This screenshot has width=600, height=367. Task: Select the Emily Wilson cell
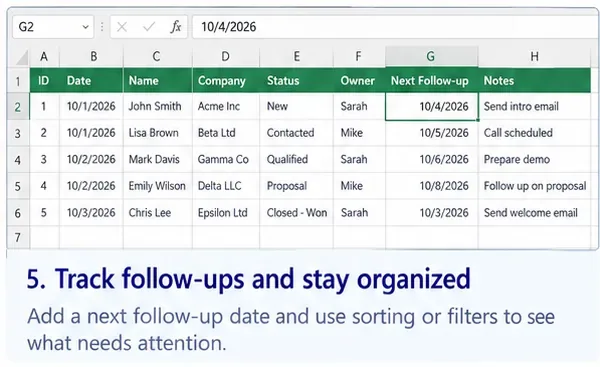[x=158, y=186]
